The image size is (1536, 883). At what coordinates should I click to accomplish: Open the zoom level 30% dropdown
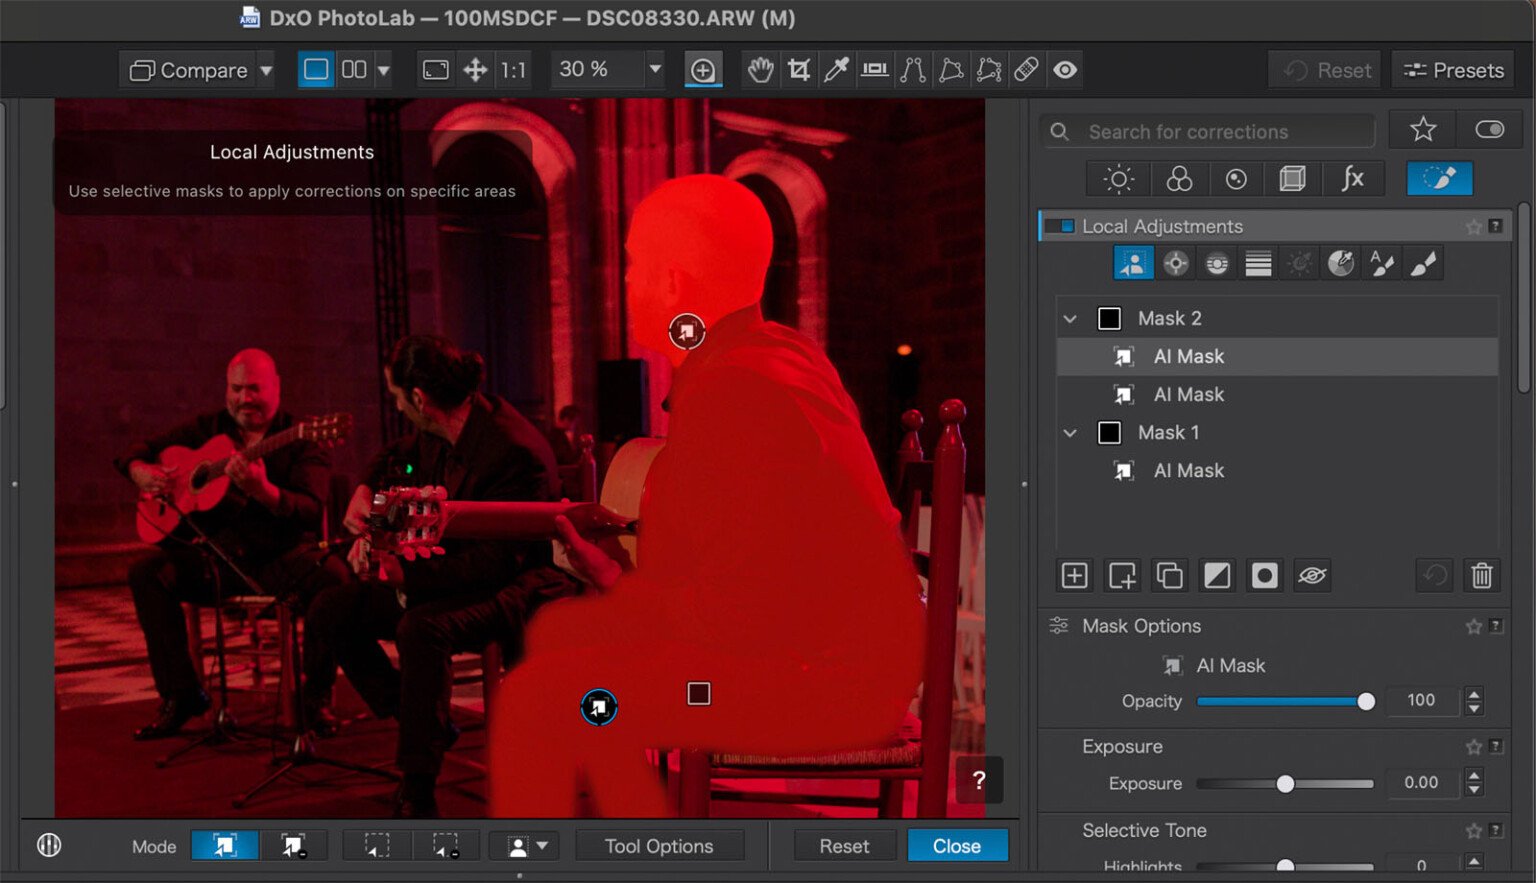point(653,69)
